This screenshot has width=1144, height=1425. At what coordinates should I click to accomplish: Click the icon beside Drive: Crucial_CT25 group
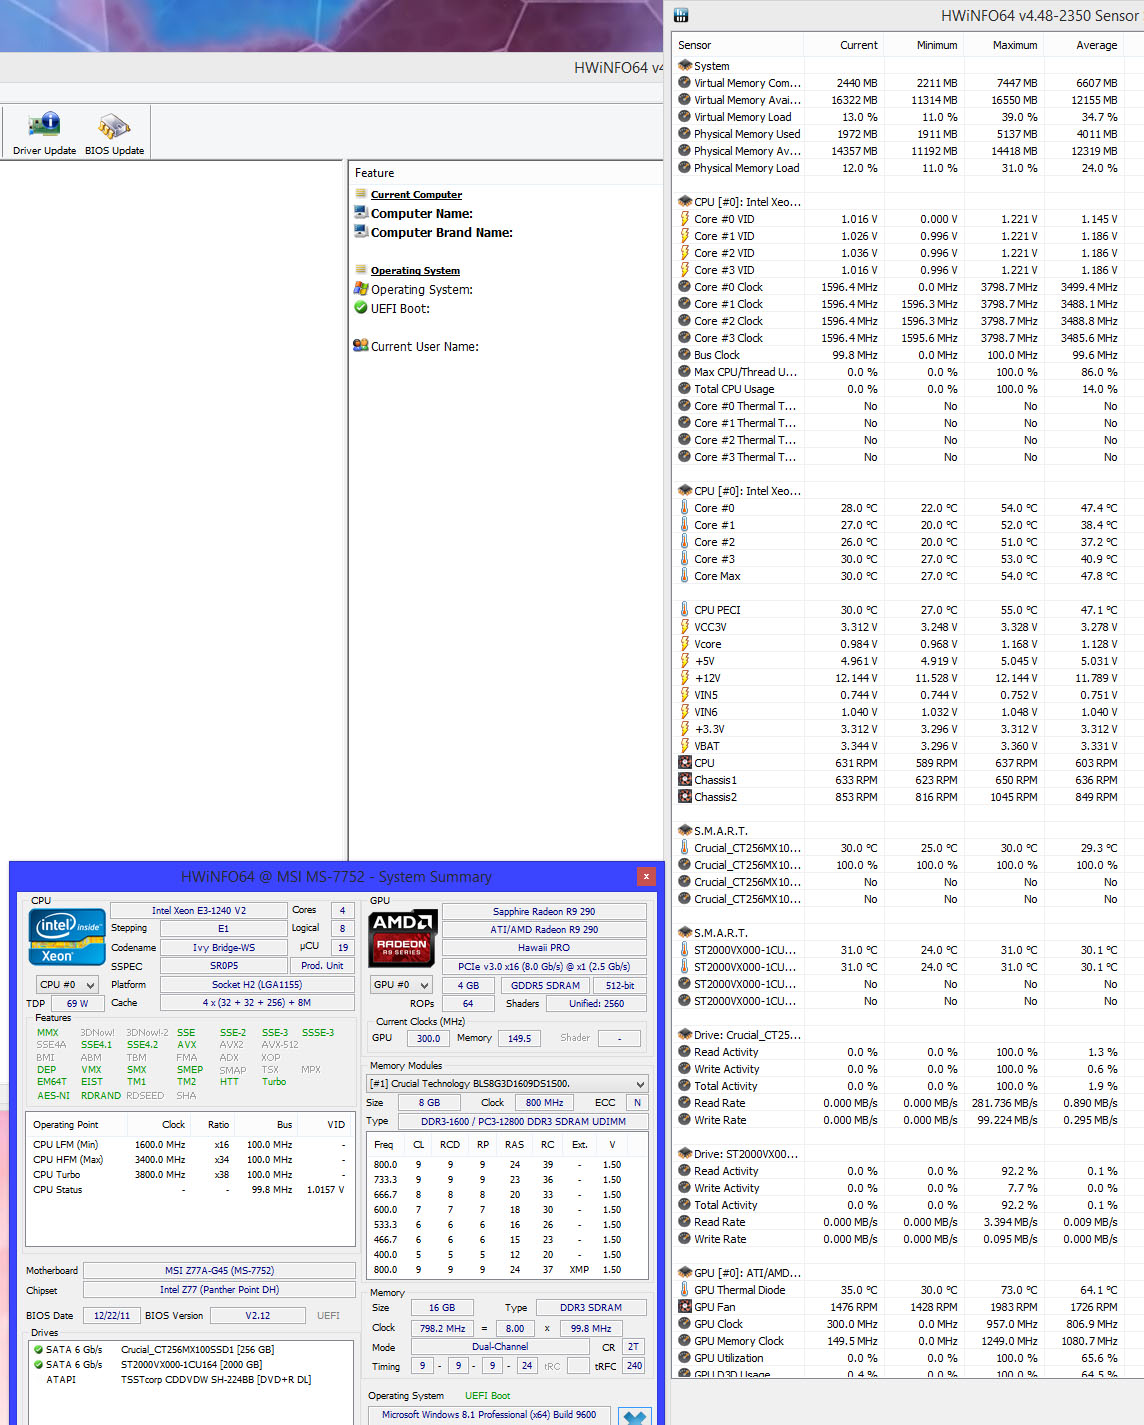[x=685, y=1035]
